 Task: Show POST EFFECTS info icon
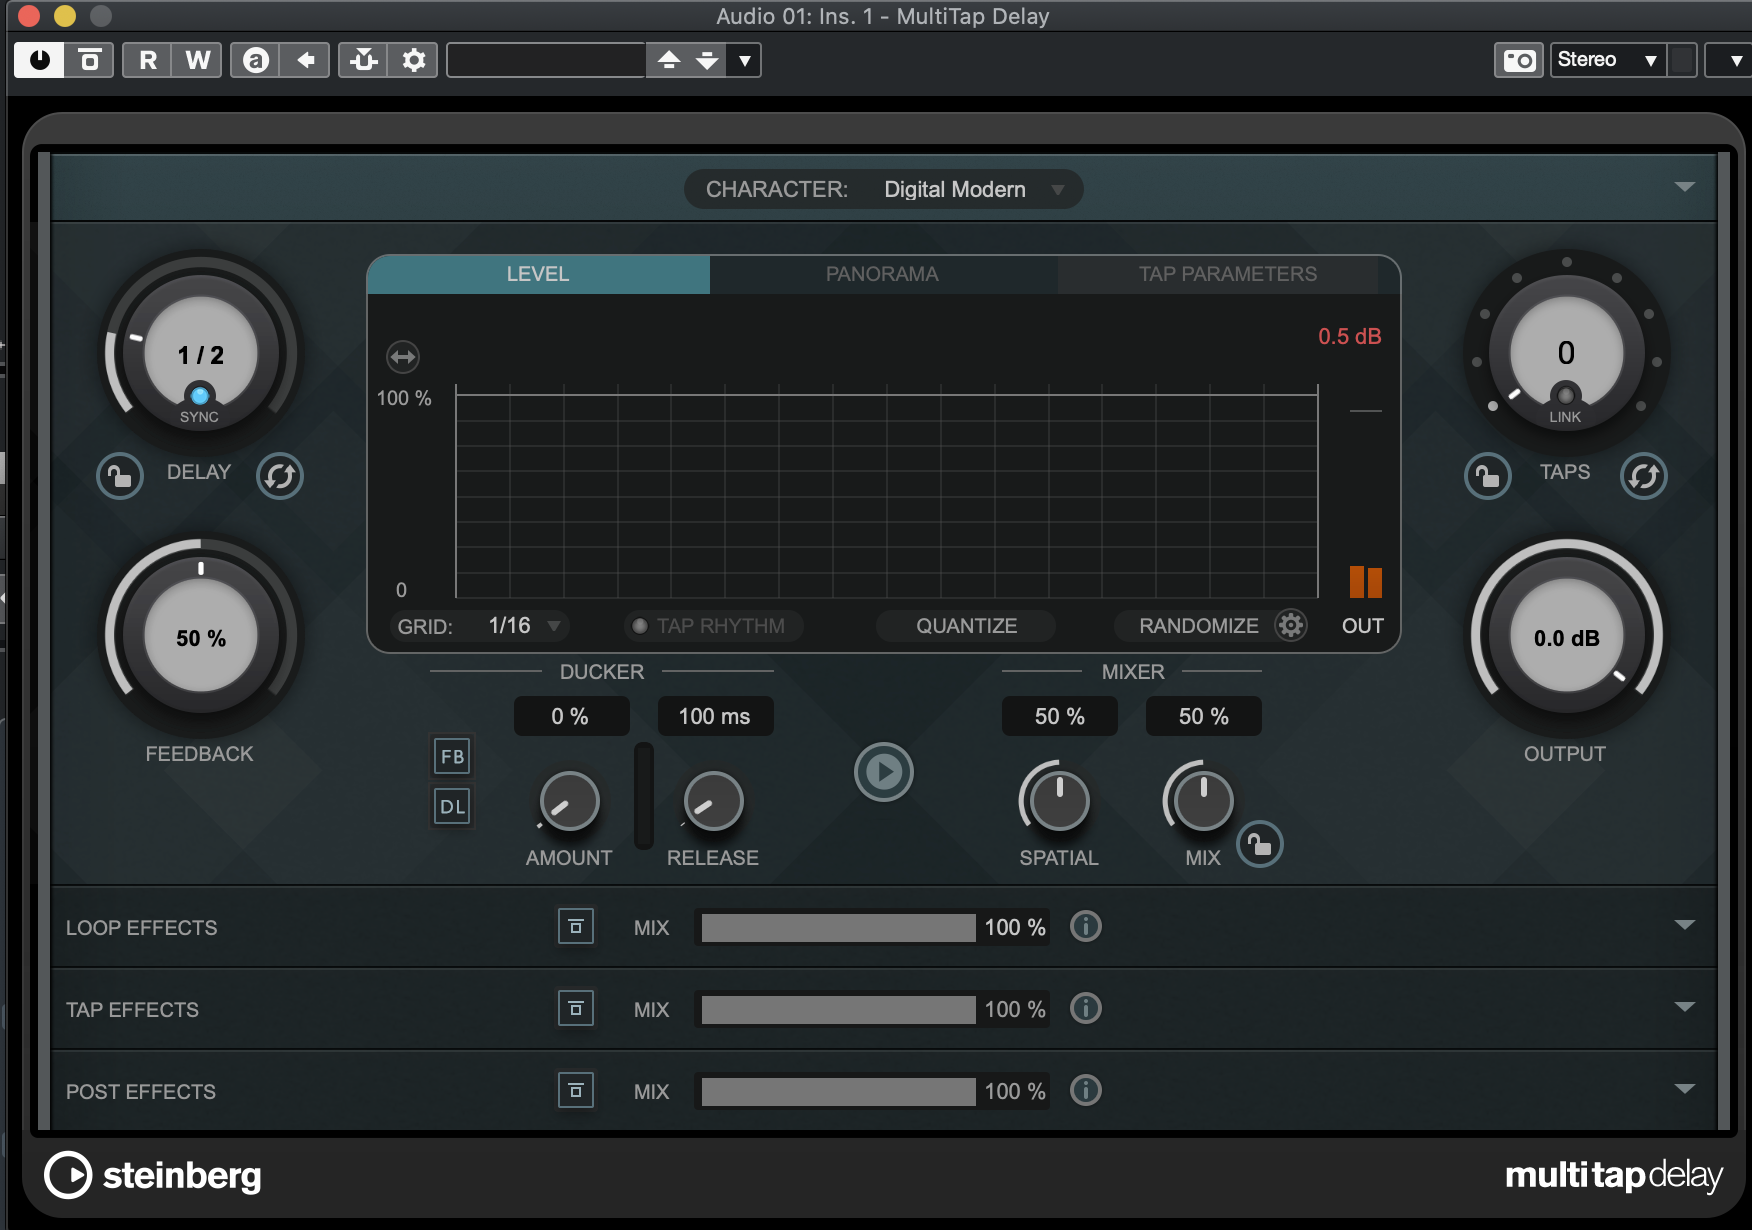(x=1085, y=1090)
